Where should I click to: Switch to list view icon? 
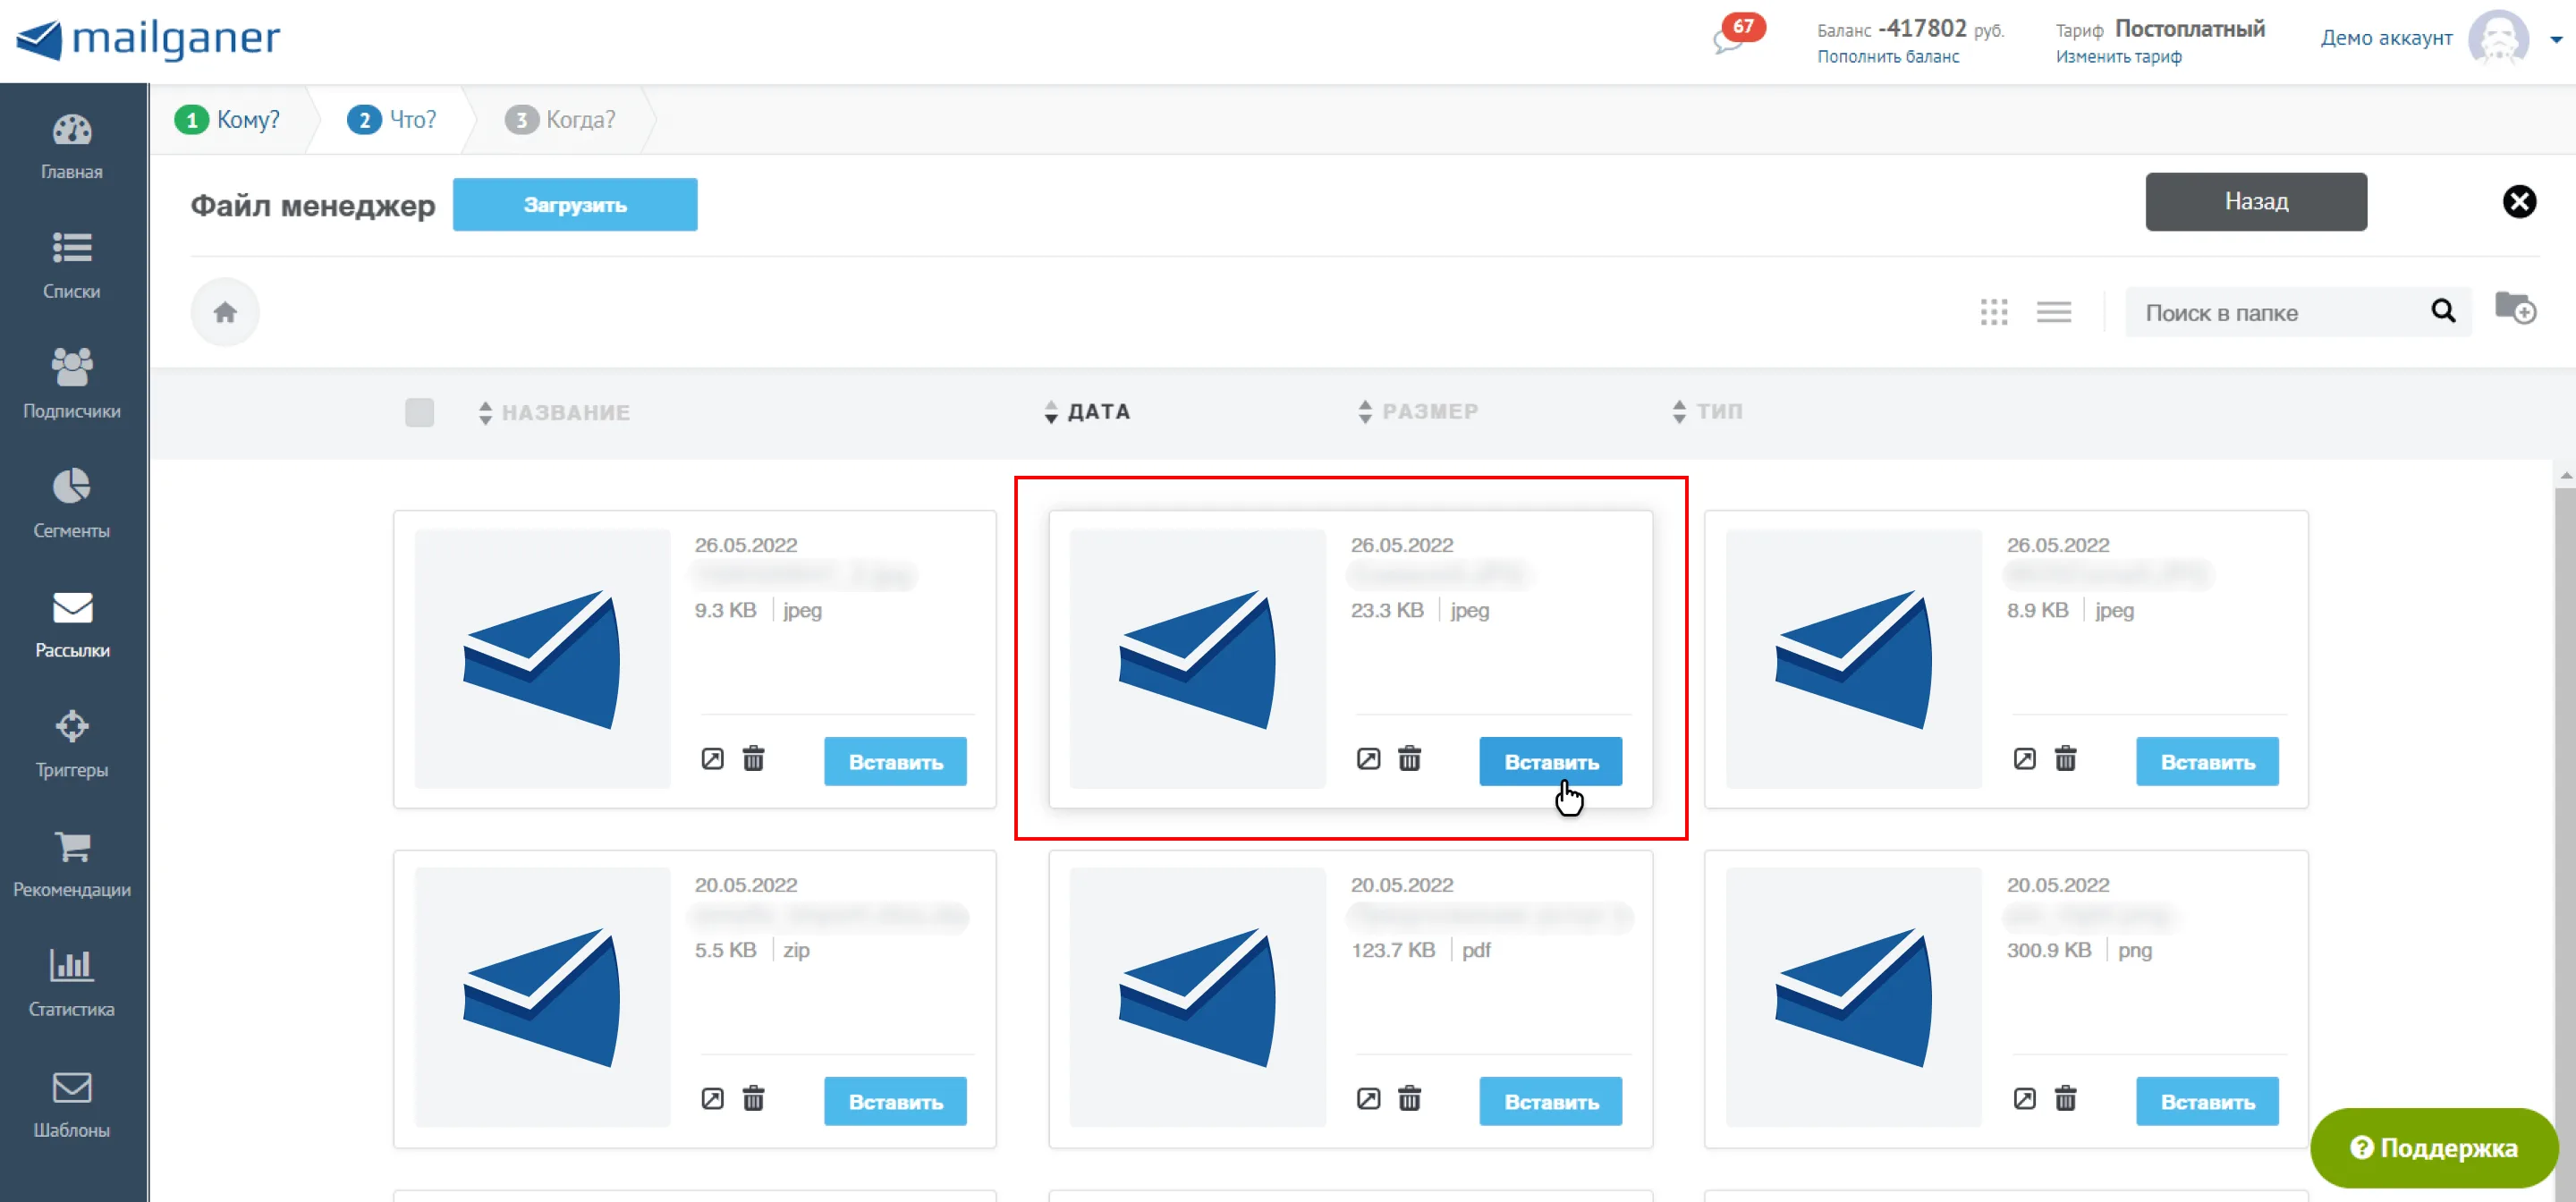[2054, 312]
